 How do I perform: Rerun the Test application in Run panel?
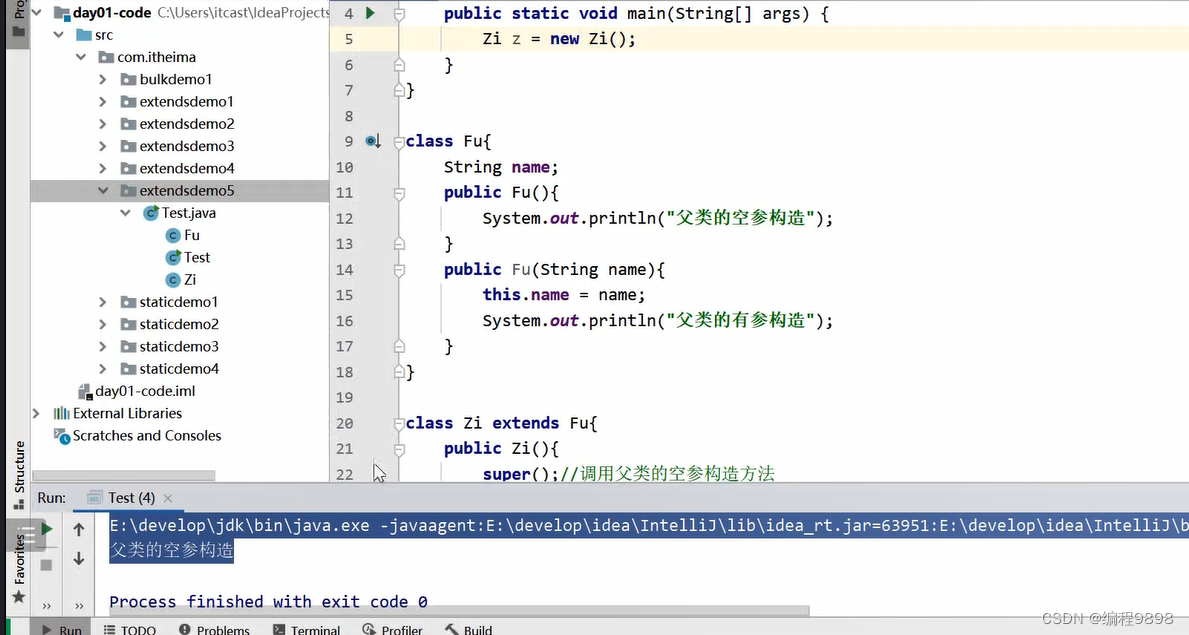coord(45,529)
